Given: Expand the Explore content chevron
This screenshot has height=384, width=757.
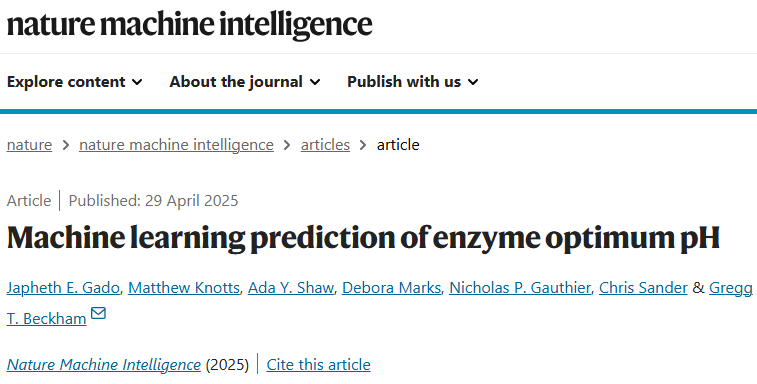Looking at the screenshot, I should 137,82.
